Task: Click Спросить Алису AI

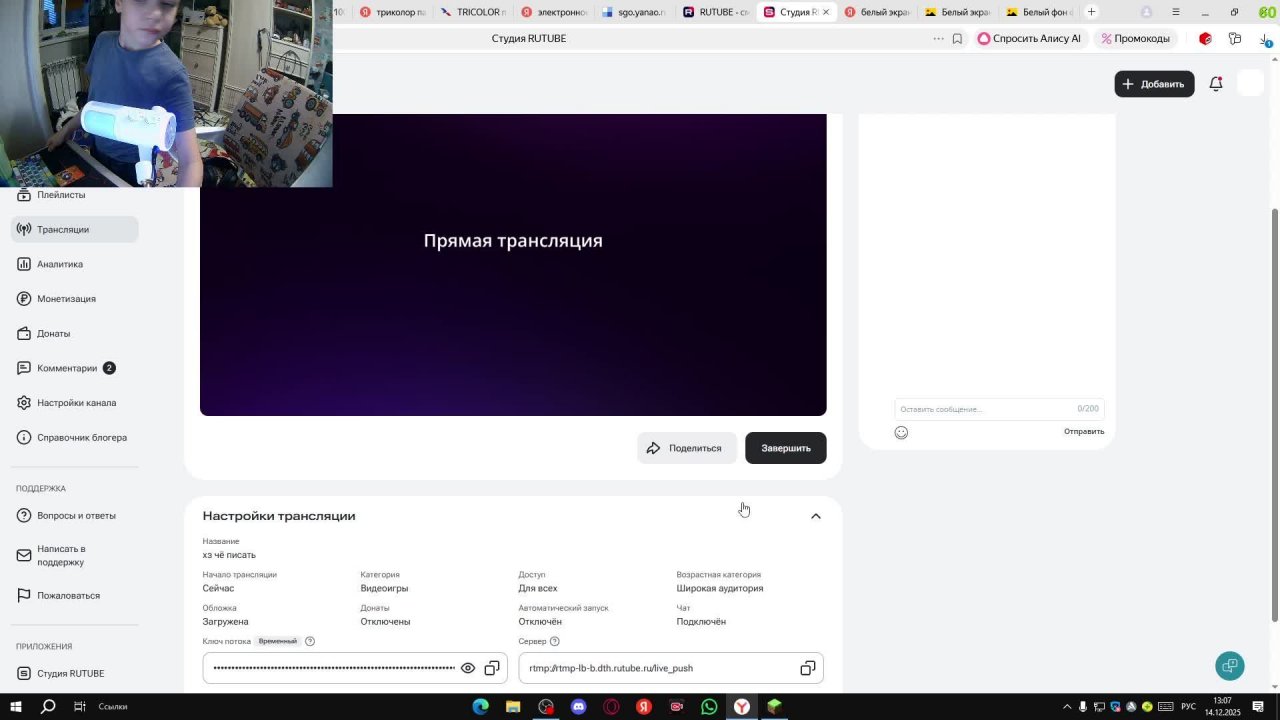Action: 1029,38
